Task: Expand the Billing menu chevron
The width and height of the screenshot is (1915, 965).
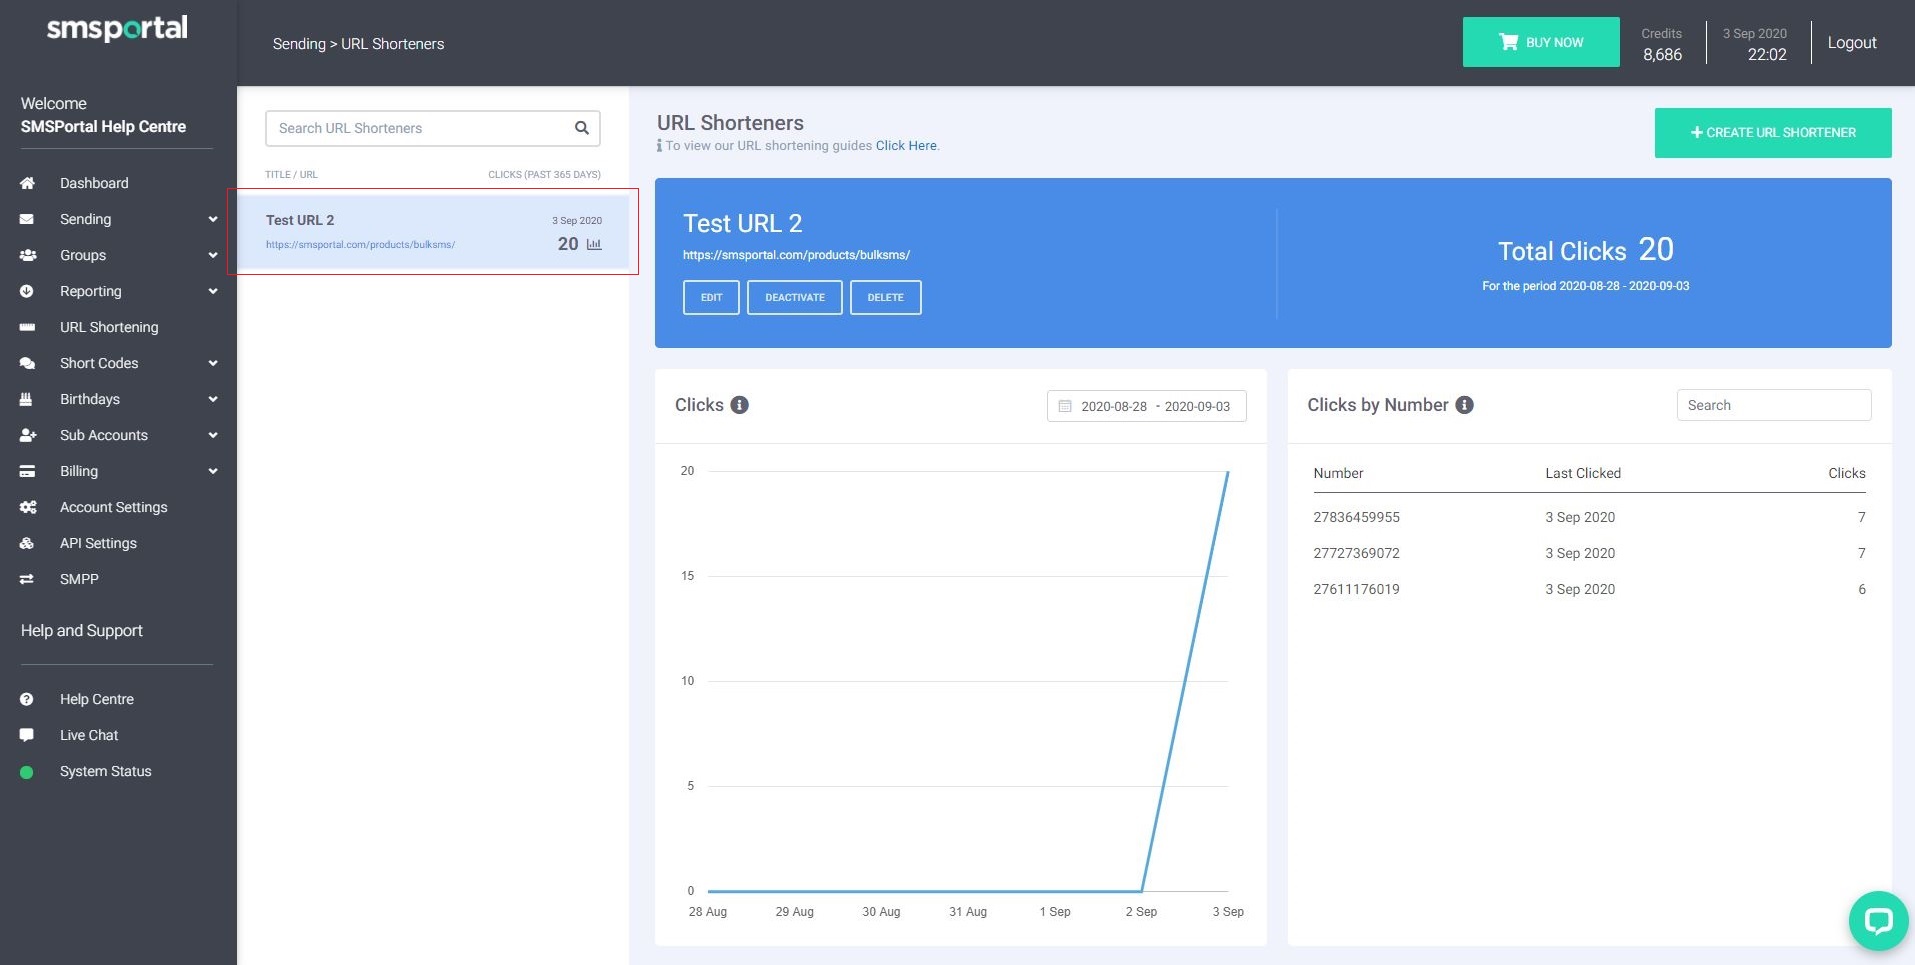Action: point(212,471)
